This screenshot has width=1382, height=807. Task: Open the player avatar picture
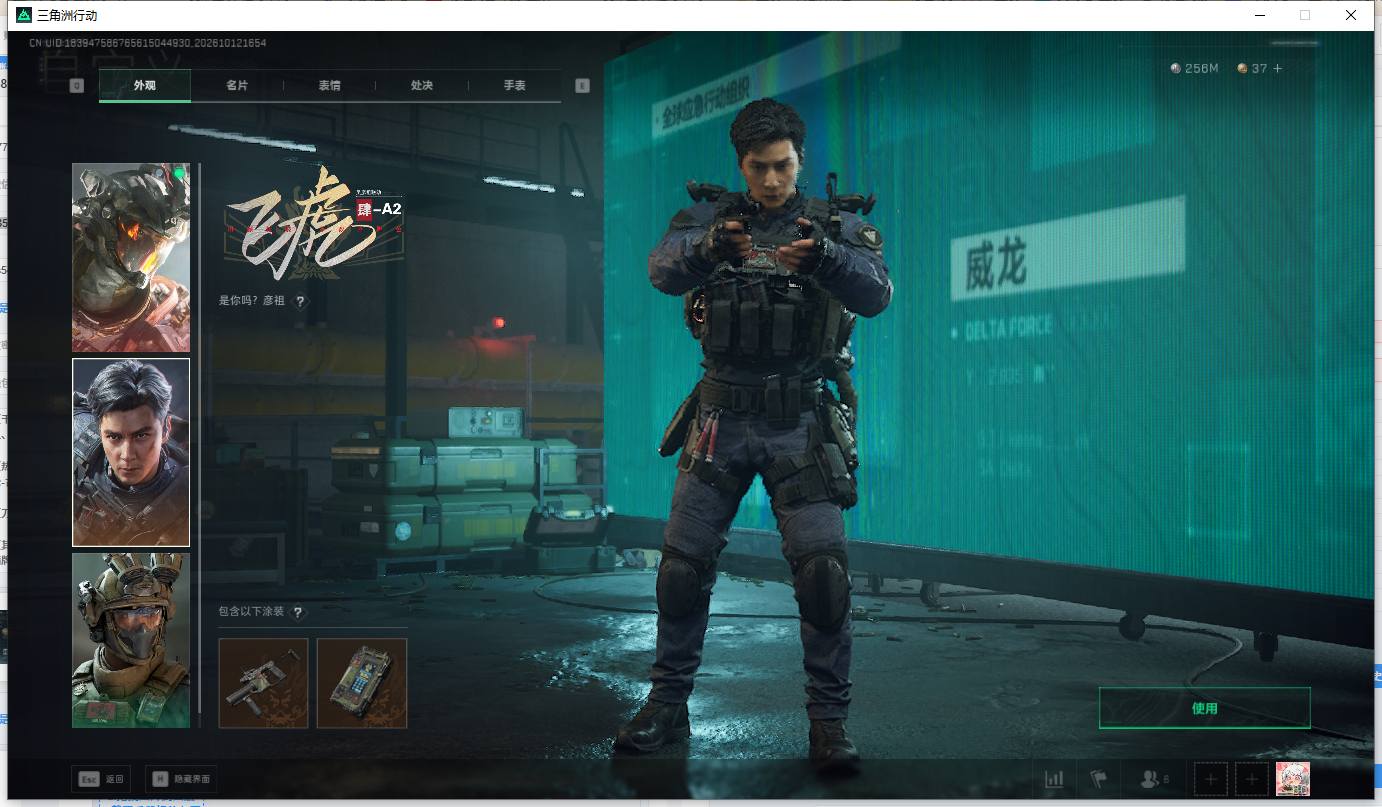coord(1293,779)
